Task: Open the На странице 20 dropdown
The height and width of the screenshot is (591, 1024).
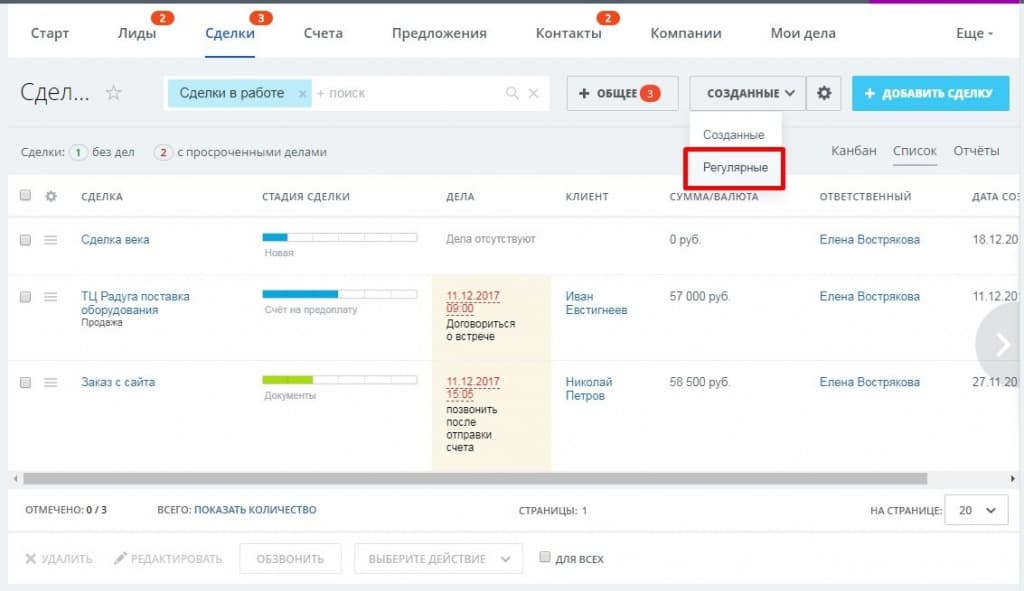Action: point(976,510)
